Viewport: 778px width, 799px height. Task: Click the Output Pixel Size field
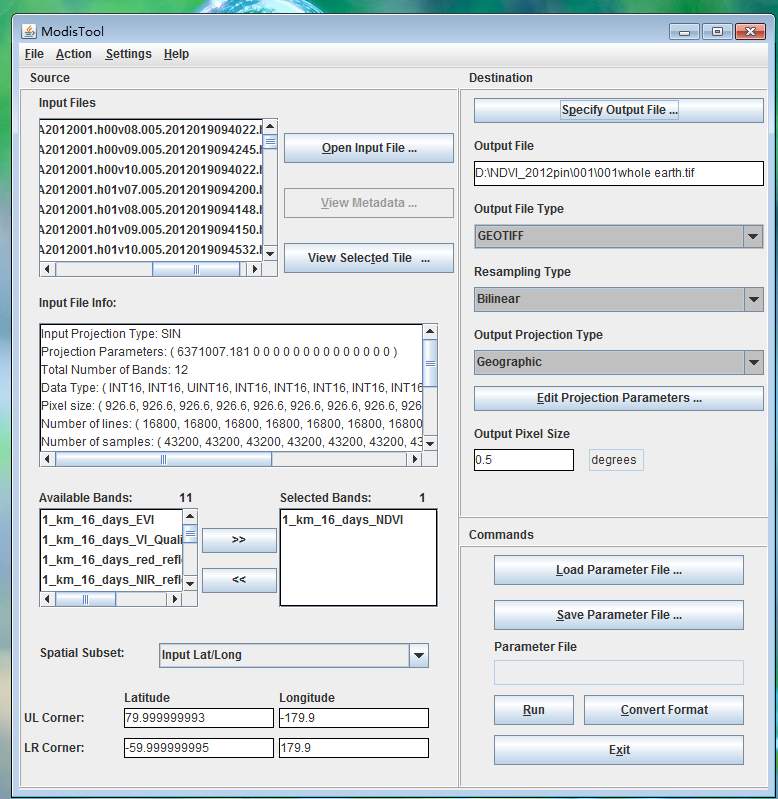click(524, 460)
